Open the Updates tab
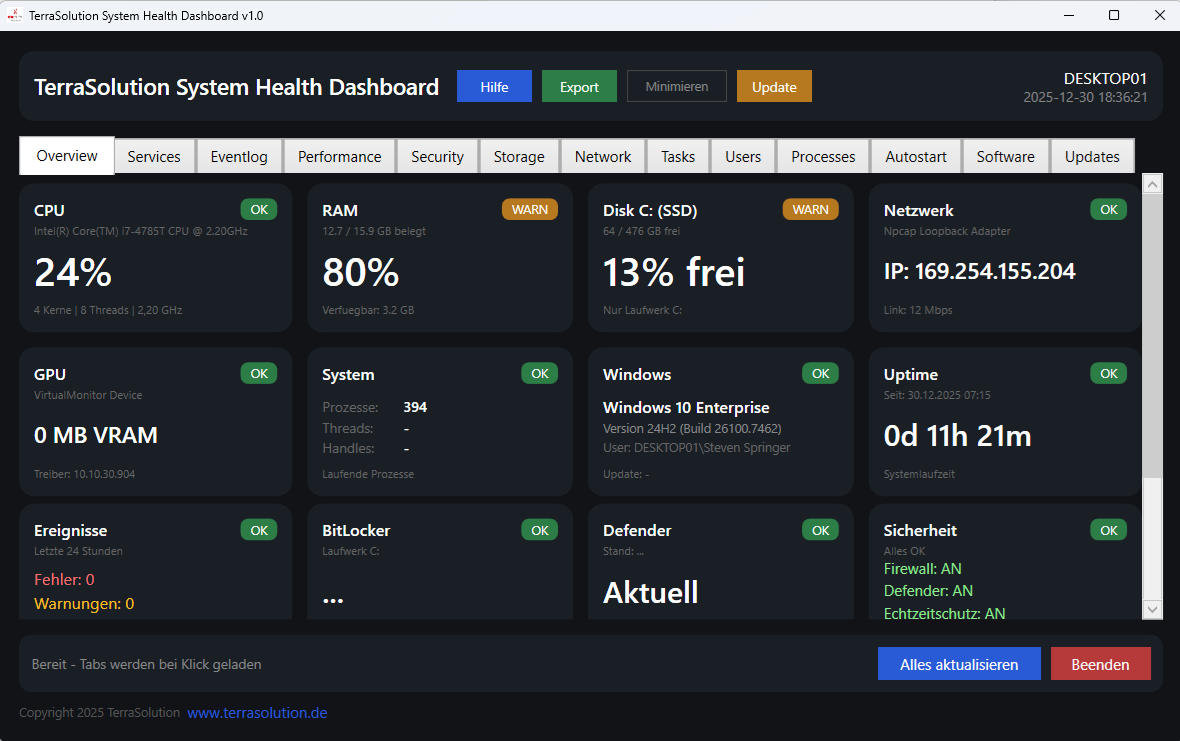Viewport: 1180px width, 741px height. click(x=1092, y=156)
